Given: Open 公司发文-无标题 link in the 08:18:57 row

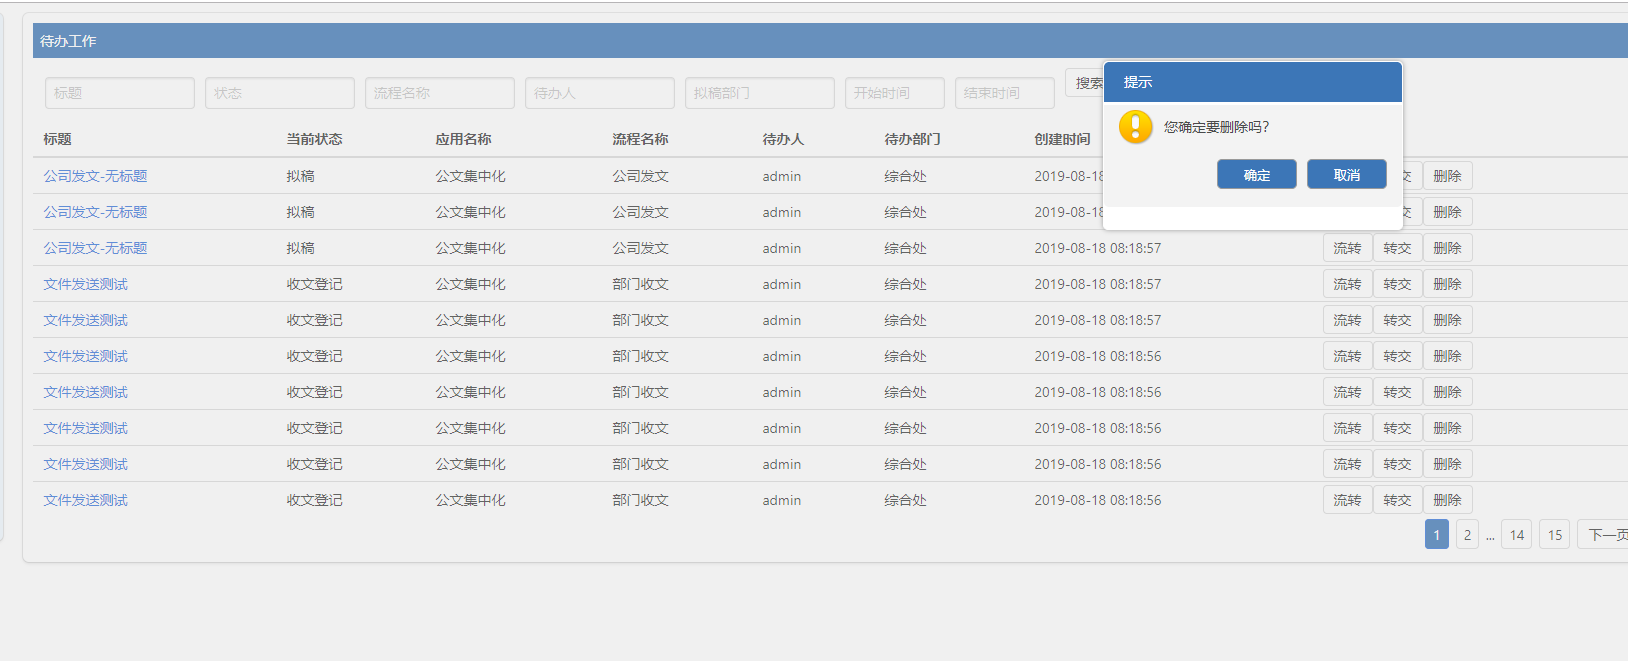Looking at the screenshot, I should [95, 248].
